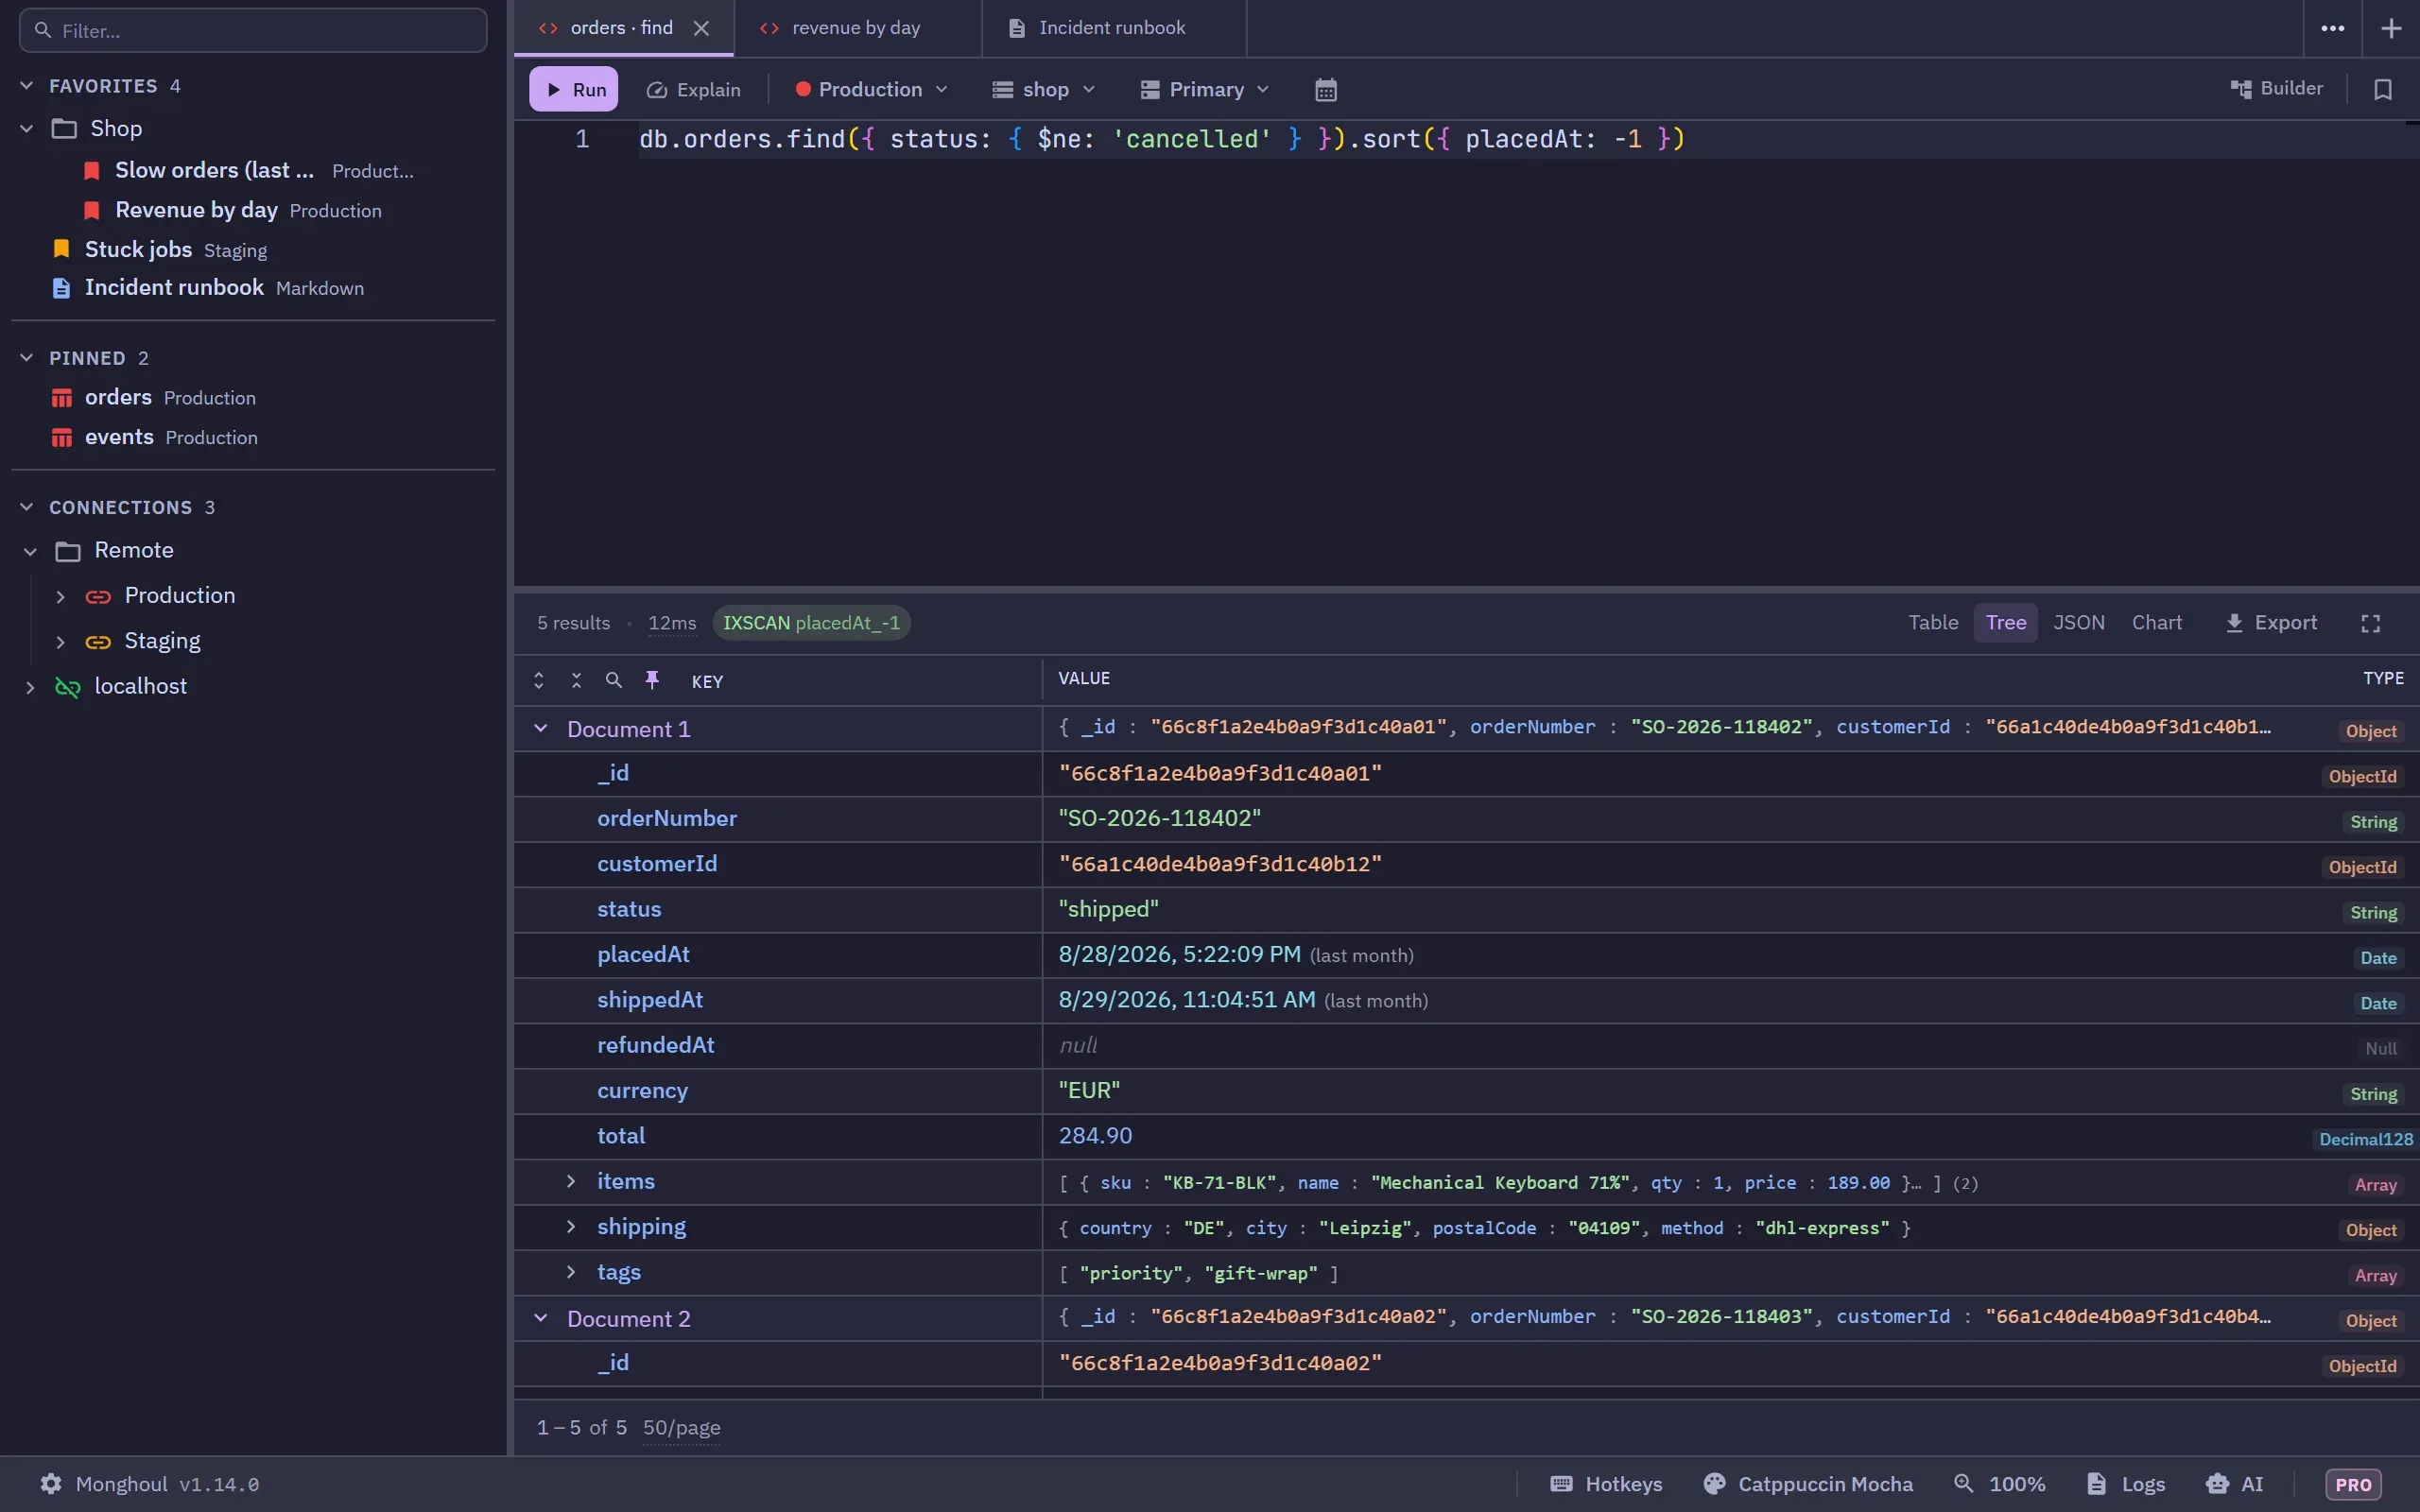Add a new tab with plus icon

pyautogui.click(x=2391, y=28)
